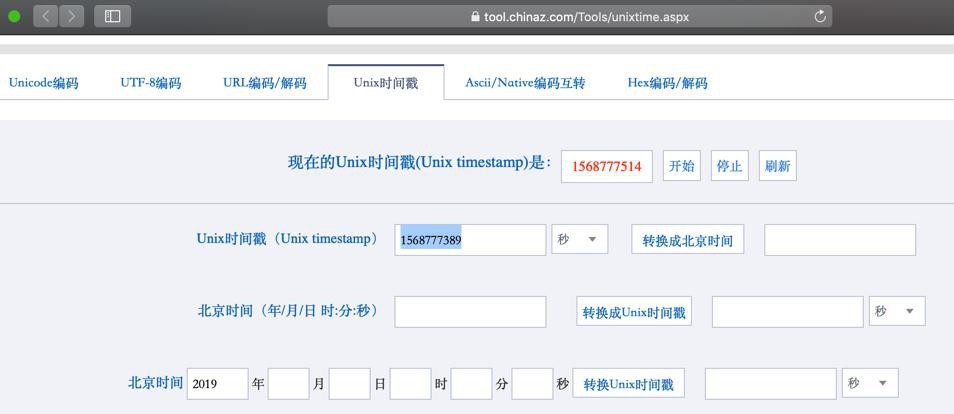This screenshot has width=954, height=414.
Task: Click the year field showing 2019
Action: 218,384
